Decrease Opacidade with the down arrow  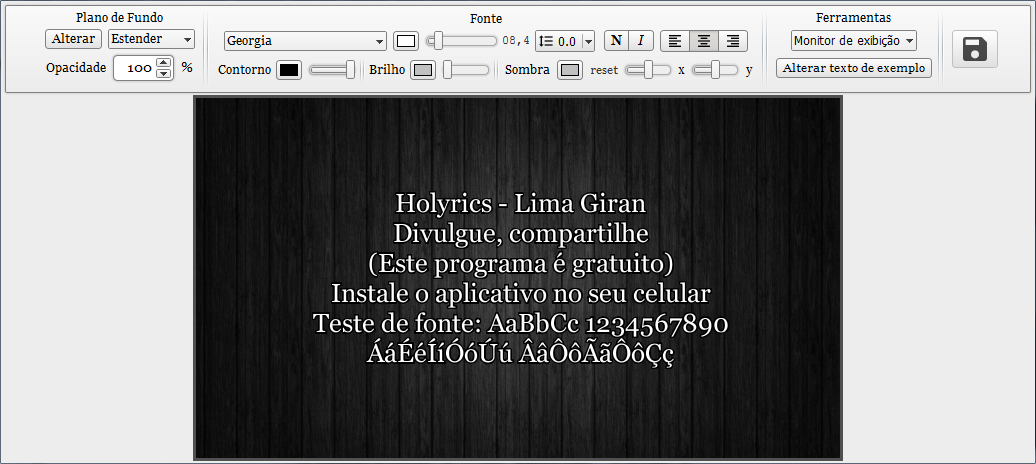coord(164,73)
